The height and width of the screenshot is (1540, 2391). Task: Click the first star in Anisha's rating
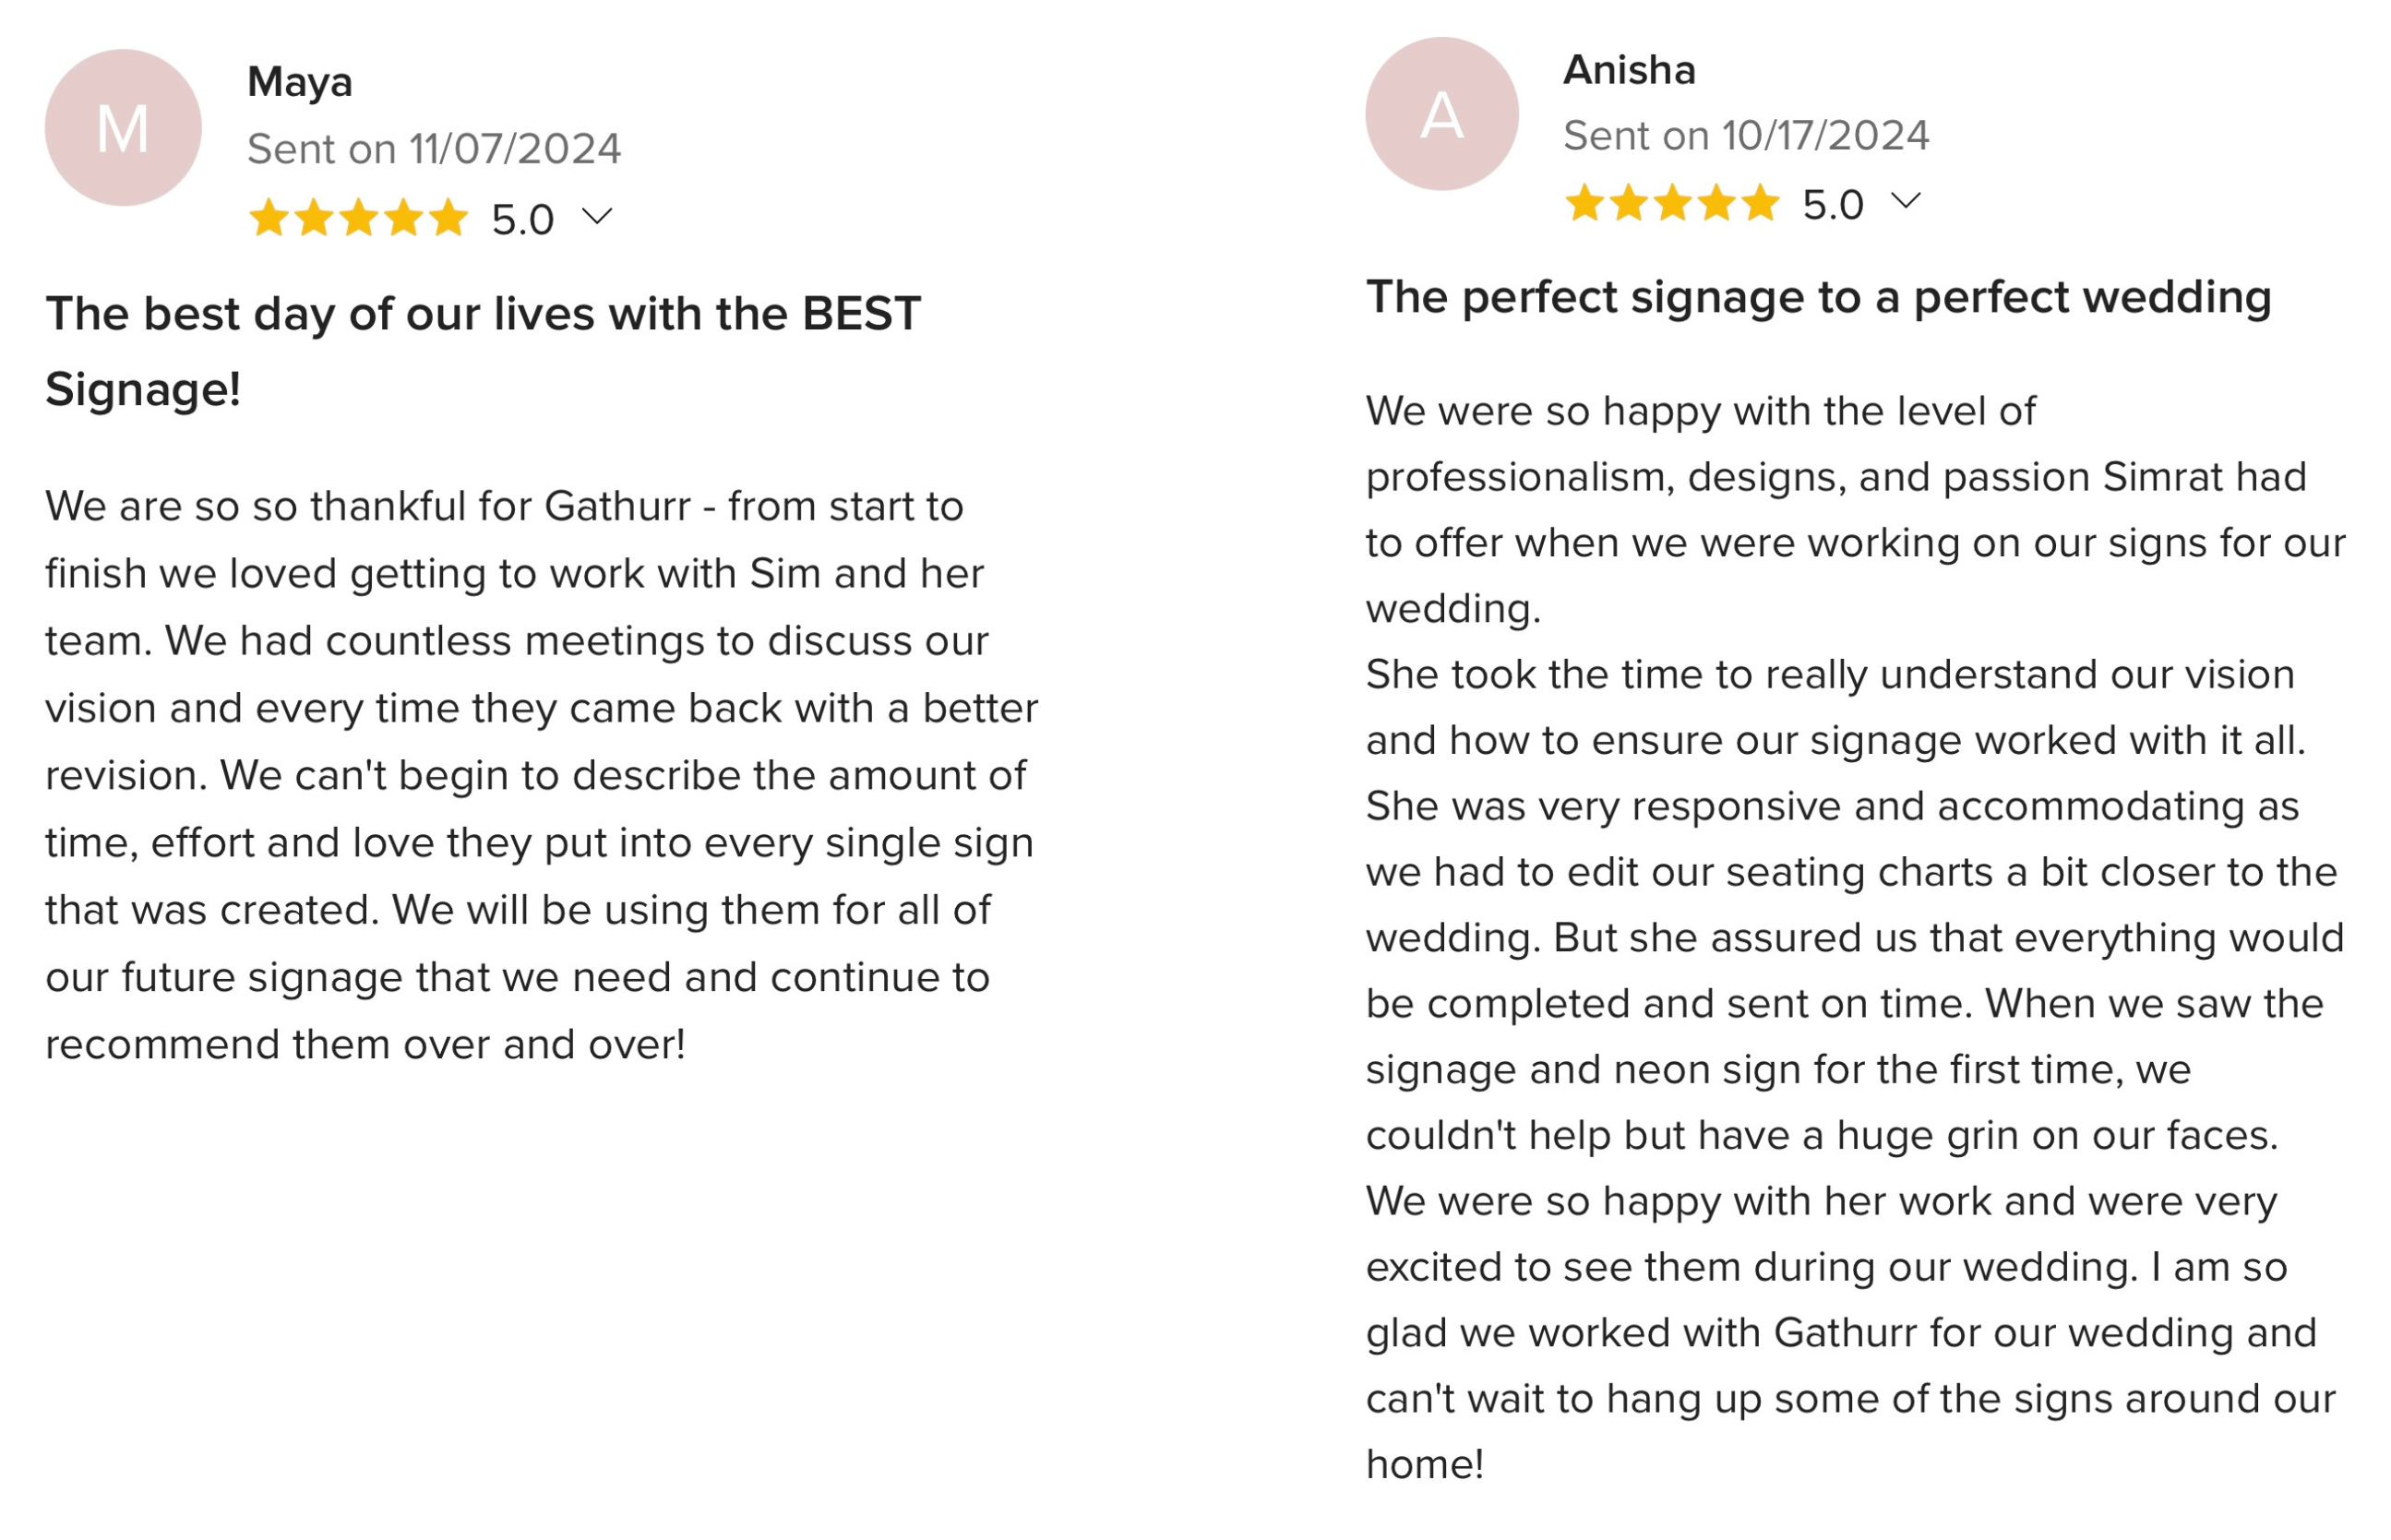click(1584, 202)
